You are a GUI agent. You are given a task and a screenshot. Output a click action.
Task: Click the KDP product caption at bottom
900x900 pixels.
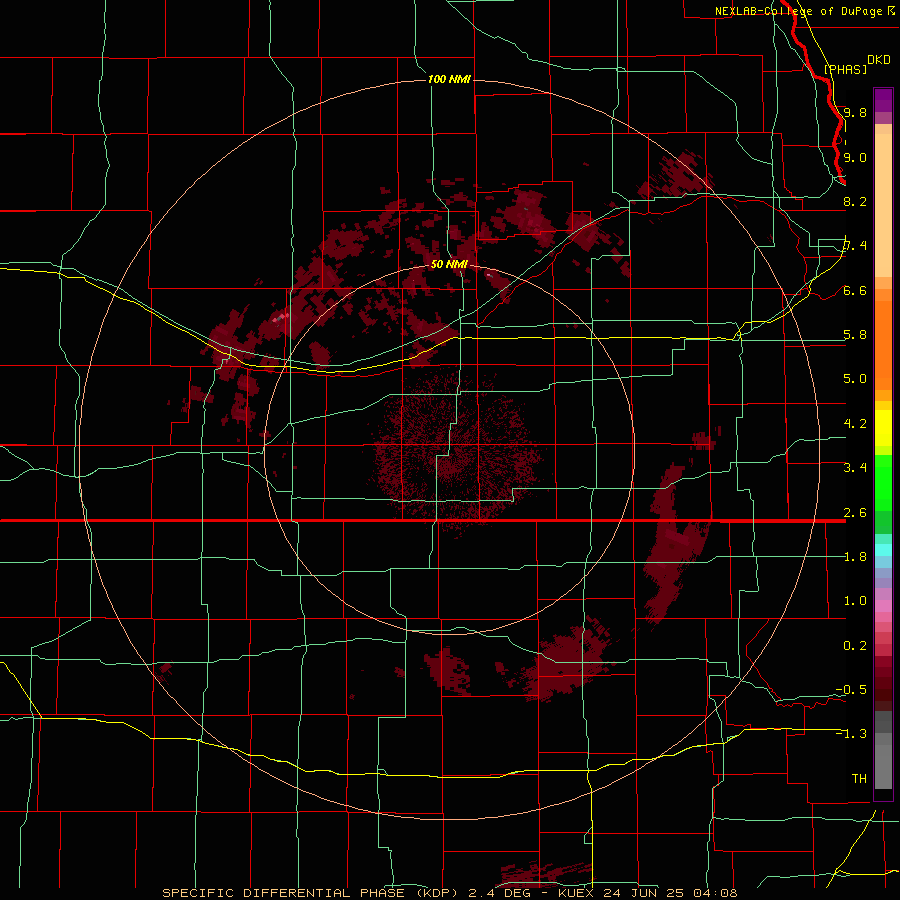(450, 893)
